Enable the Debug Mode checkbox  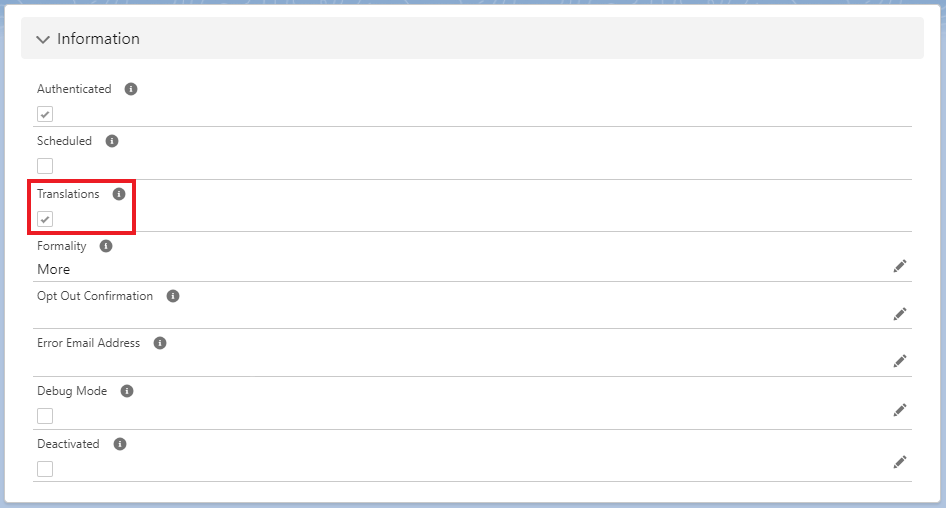tap(45, 416)
